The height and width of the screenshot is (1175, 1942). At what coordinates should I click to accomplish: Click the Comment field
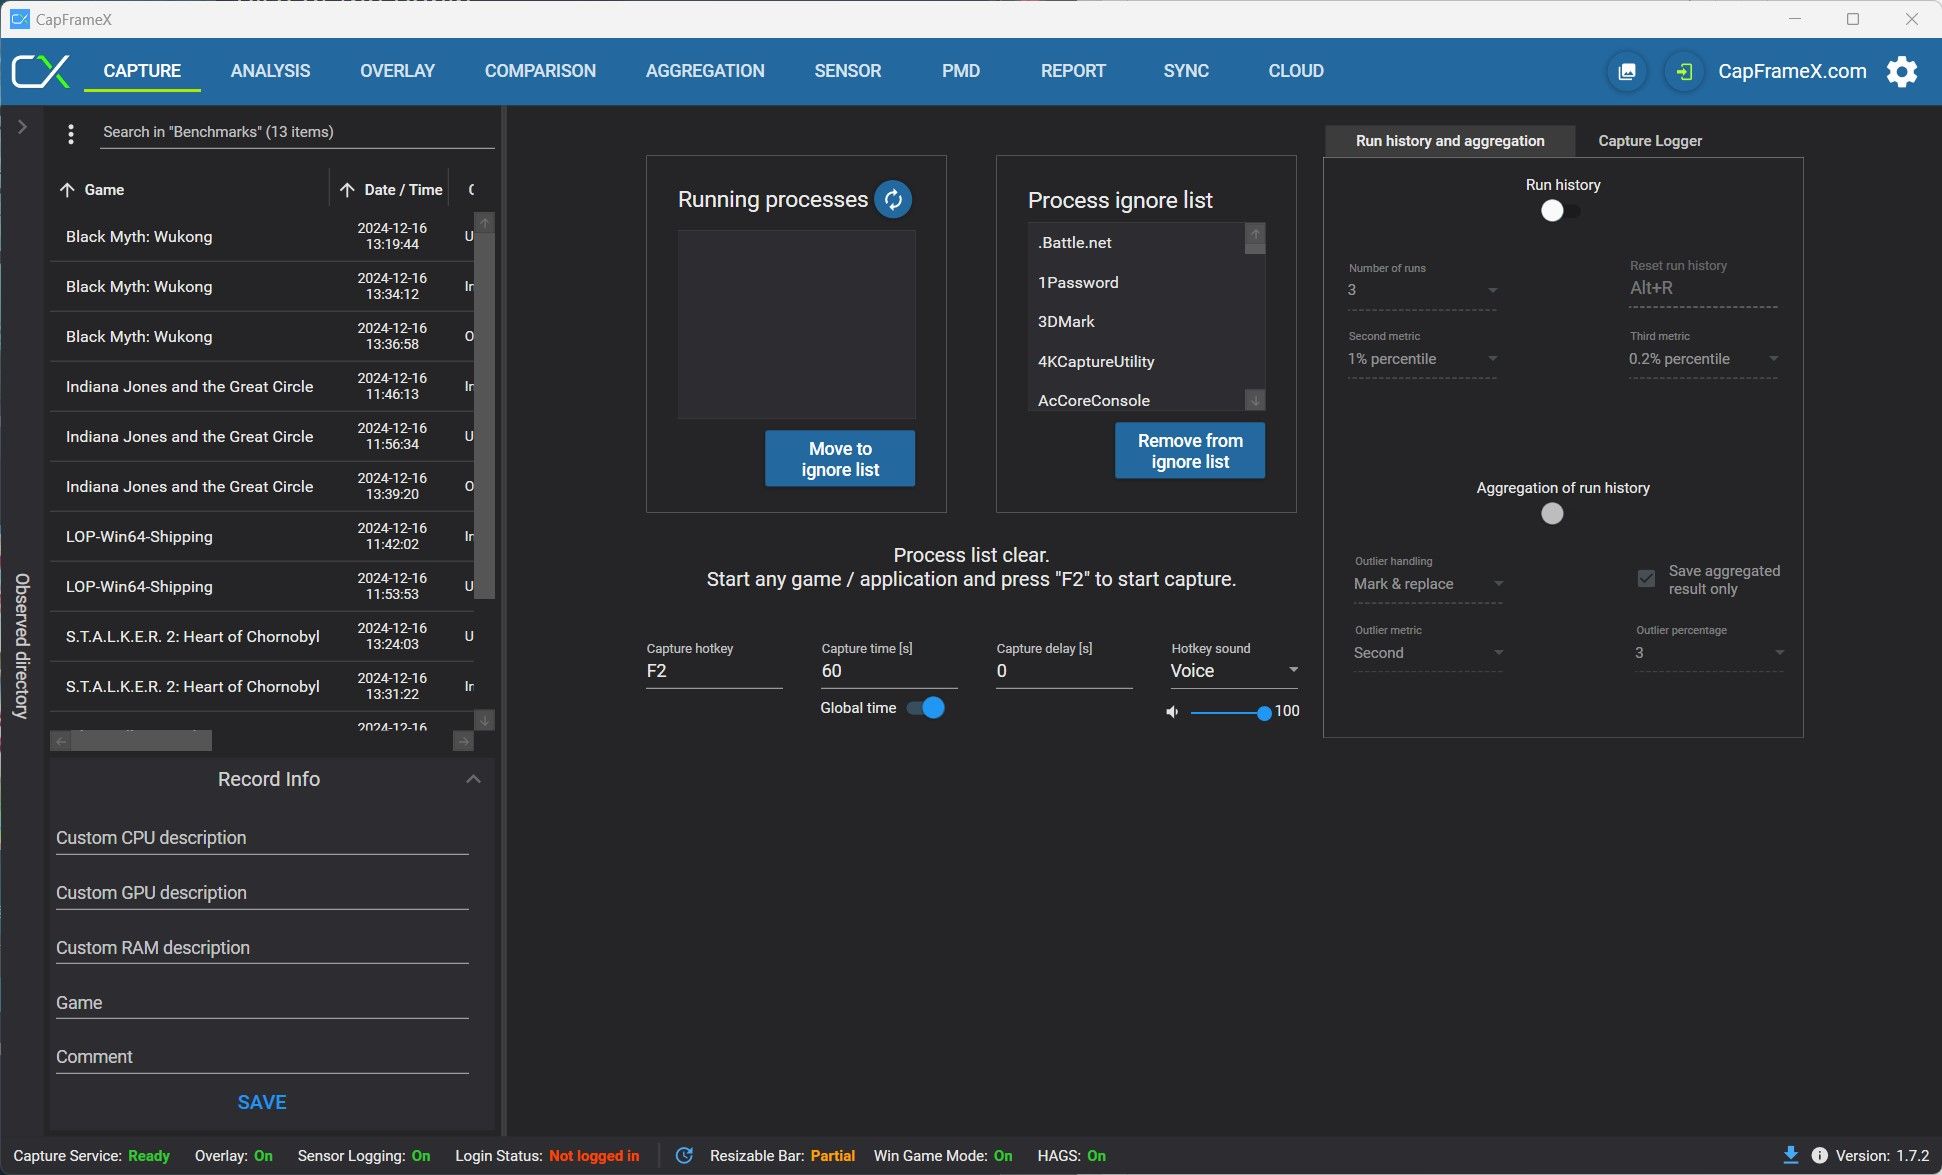[262, 1057]
